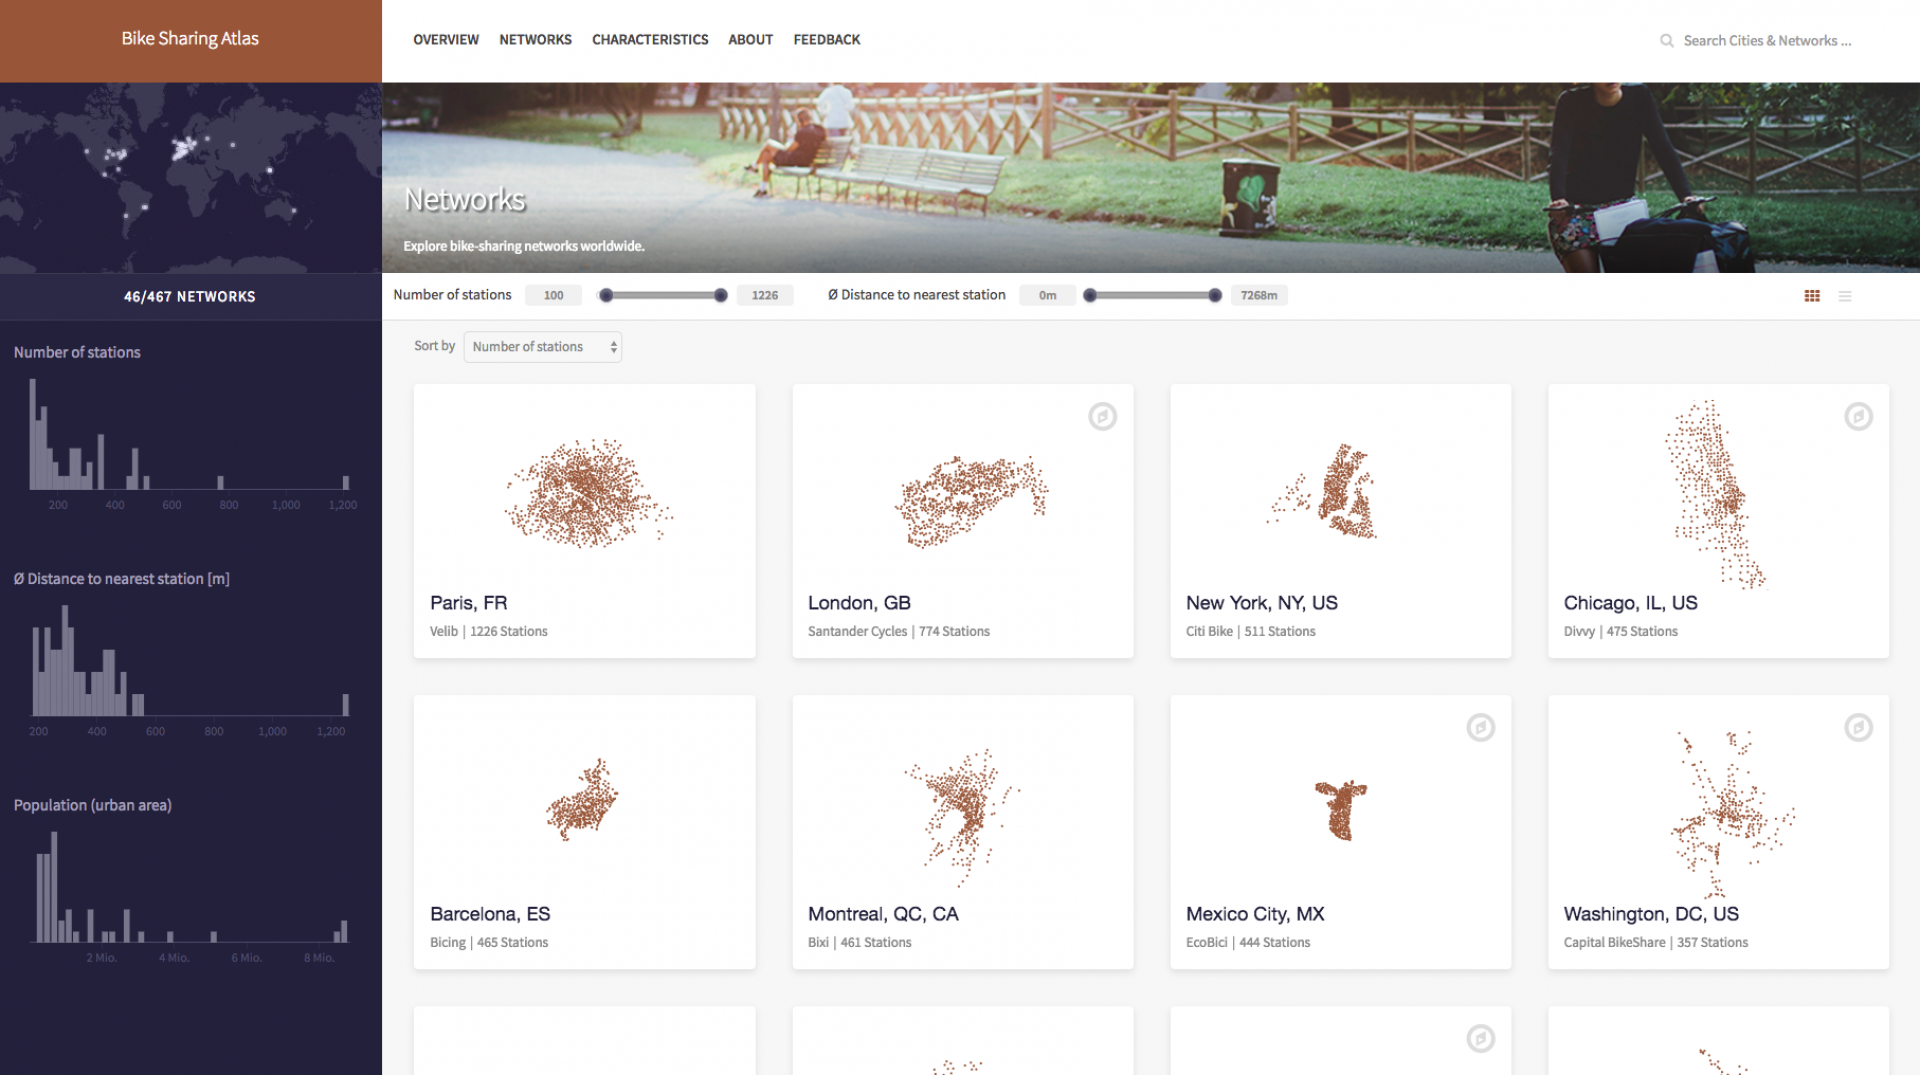Viewport: 1920px width, 1075px height.
Task: Open the New York, NY, US card
Action: pos(1340,521)
